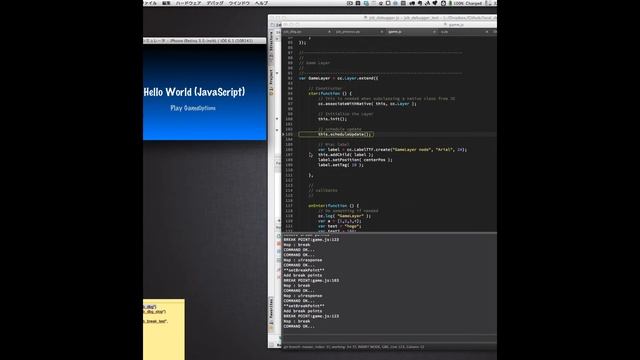Open the ハードウェア menu in the menu bar
640x360 pixels.
coord(188,3)
